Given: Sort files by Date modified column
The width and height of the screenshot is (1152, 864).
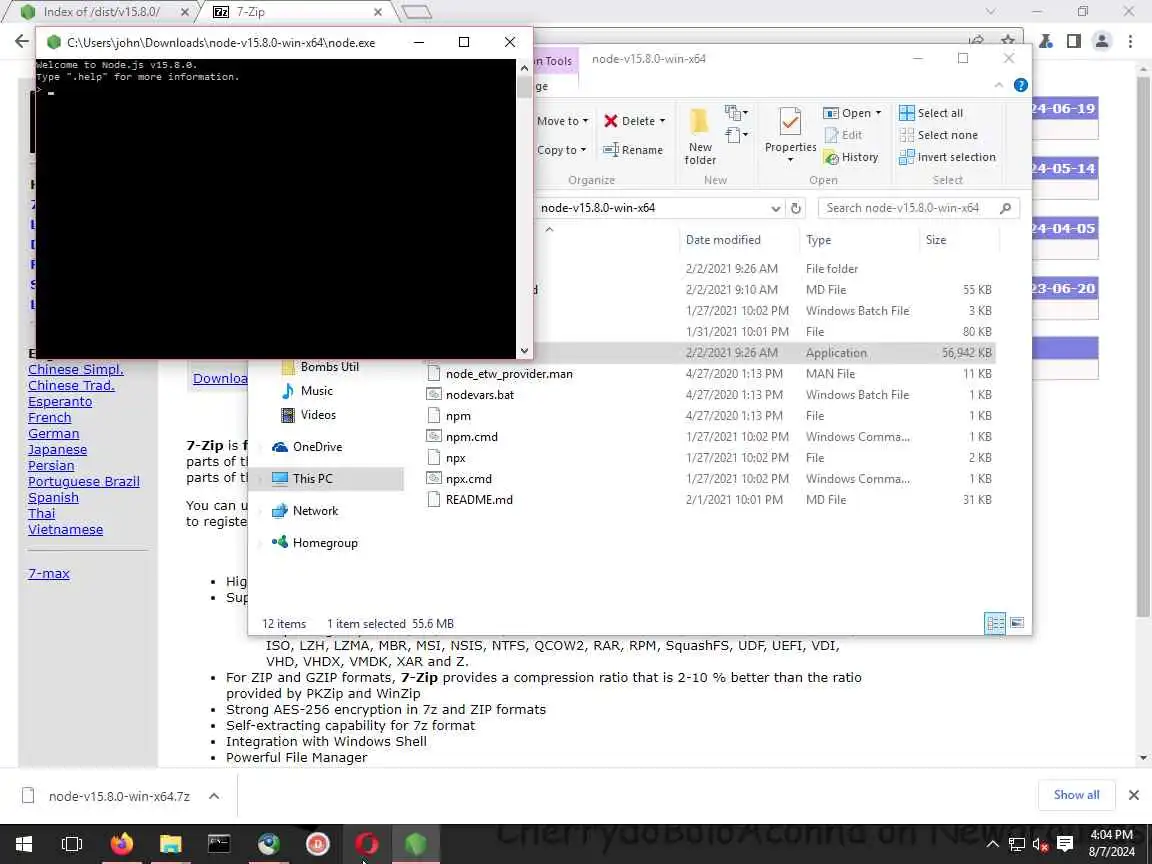Looking at the screenshot, I should [x=723, y=240].
